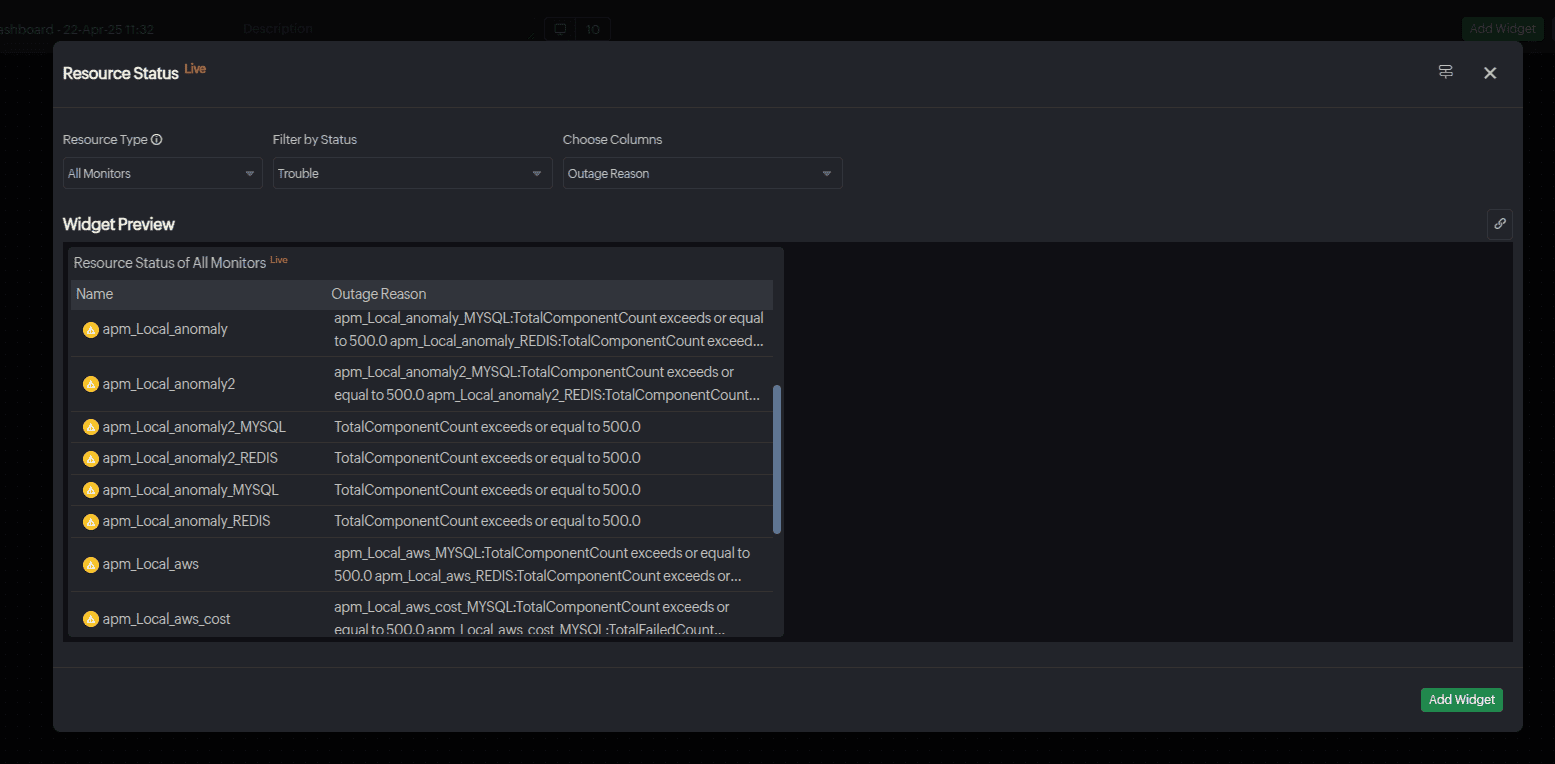Click warning icon for apm_Local_anomaly2_MYSQL
Image resolution: width=1555 pixels, height=764 pixels.
(x=91, y=427)
